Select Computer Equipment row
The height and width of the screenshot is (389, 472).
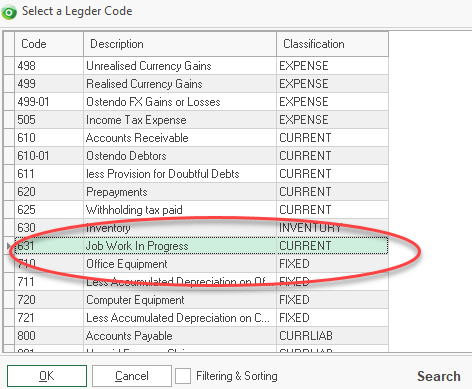pos(201,300)
